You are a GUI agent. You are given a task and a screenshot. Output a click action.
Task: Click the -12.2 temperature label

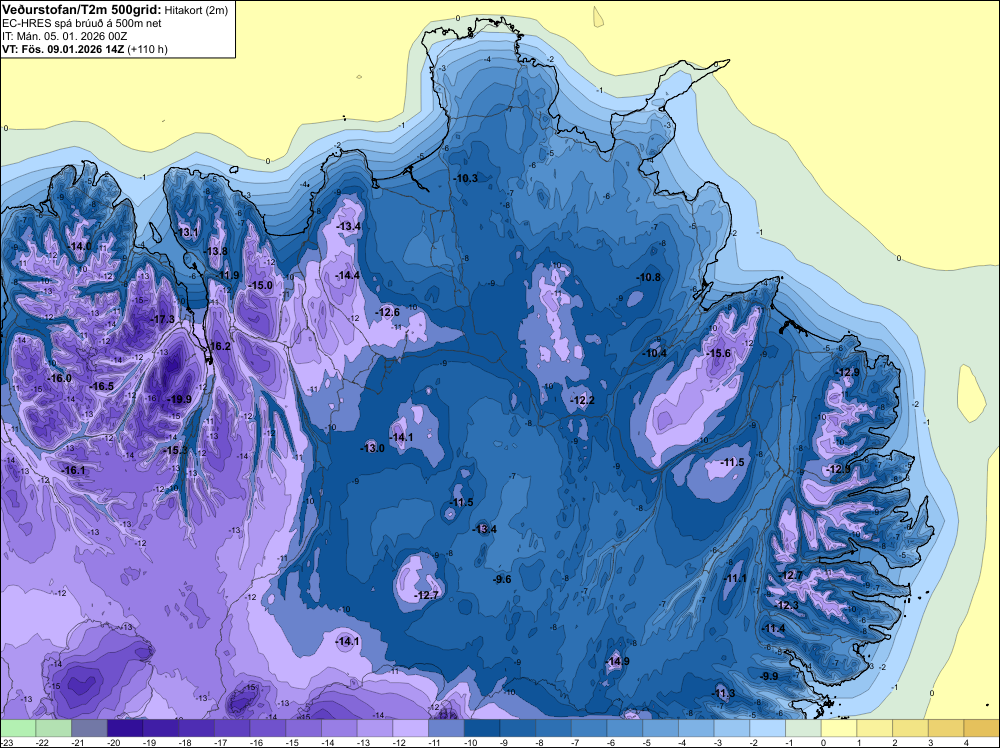582,400
